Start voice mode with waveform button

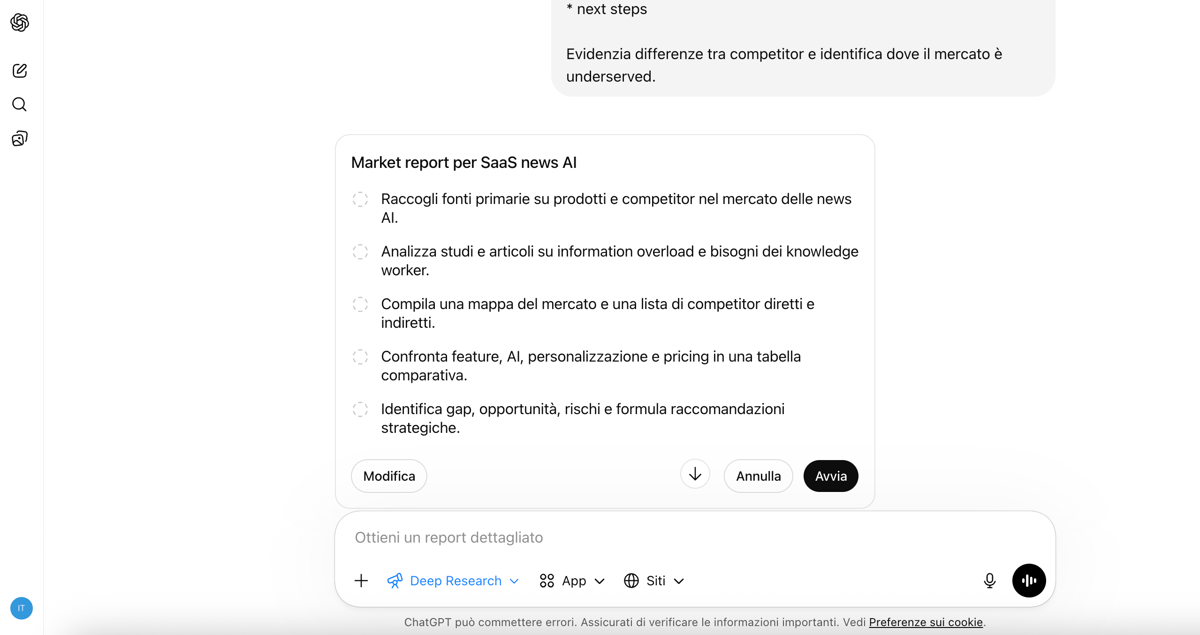[1029, 581]
